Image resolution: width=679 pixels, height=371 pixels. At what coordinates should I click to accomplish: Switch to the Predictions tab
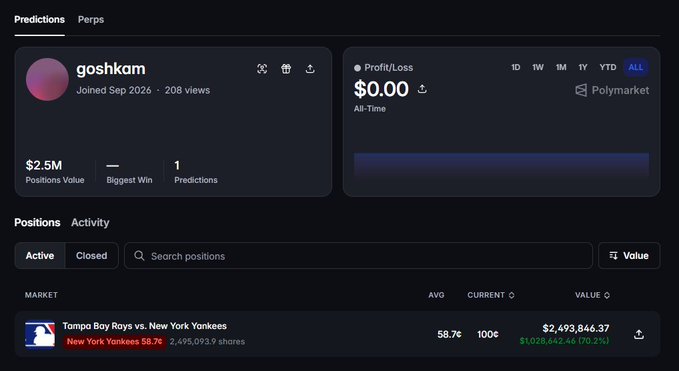[x=39, y=19]
